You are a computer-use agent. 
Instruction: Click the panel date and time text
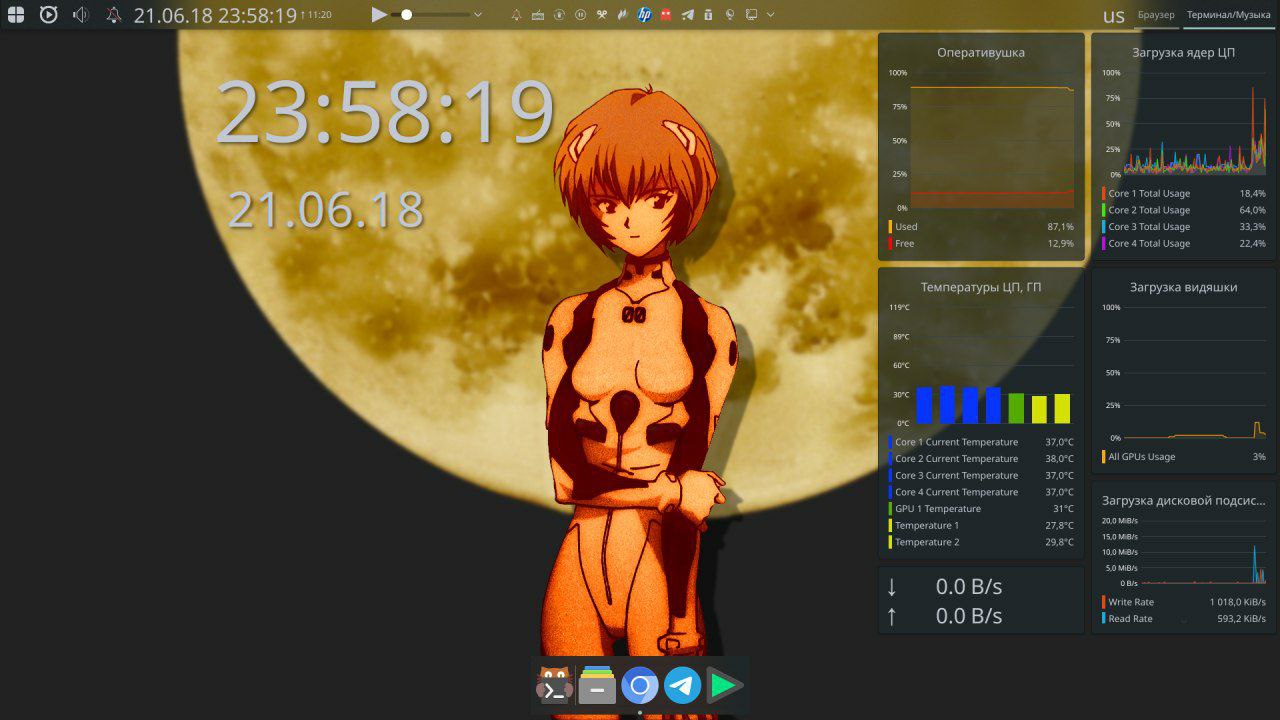[x=215, y=15]
